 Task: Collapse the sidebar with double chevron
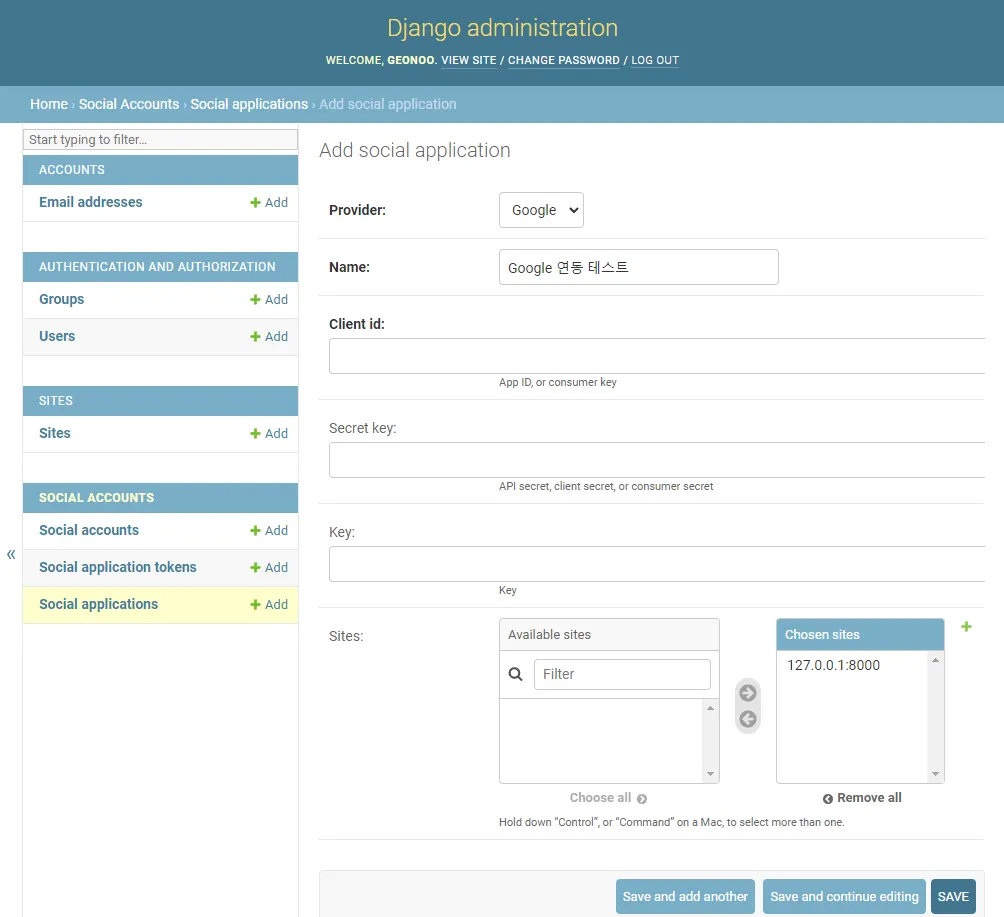click(11, 554)
